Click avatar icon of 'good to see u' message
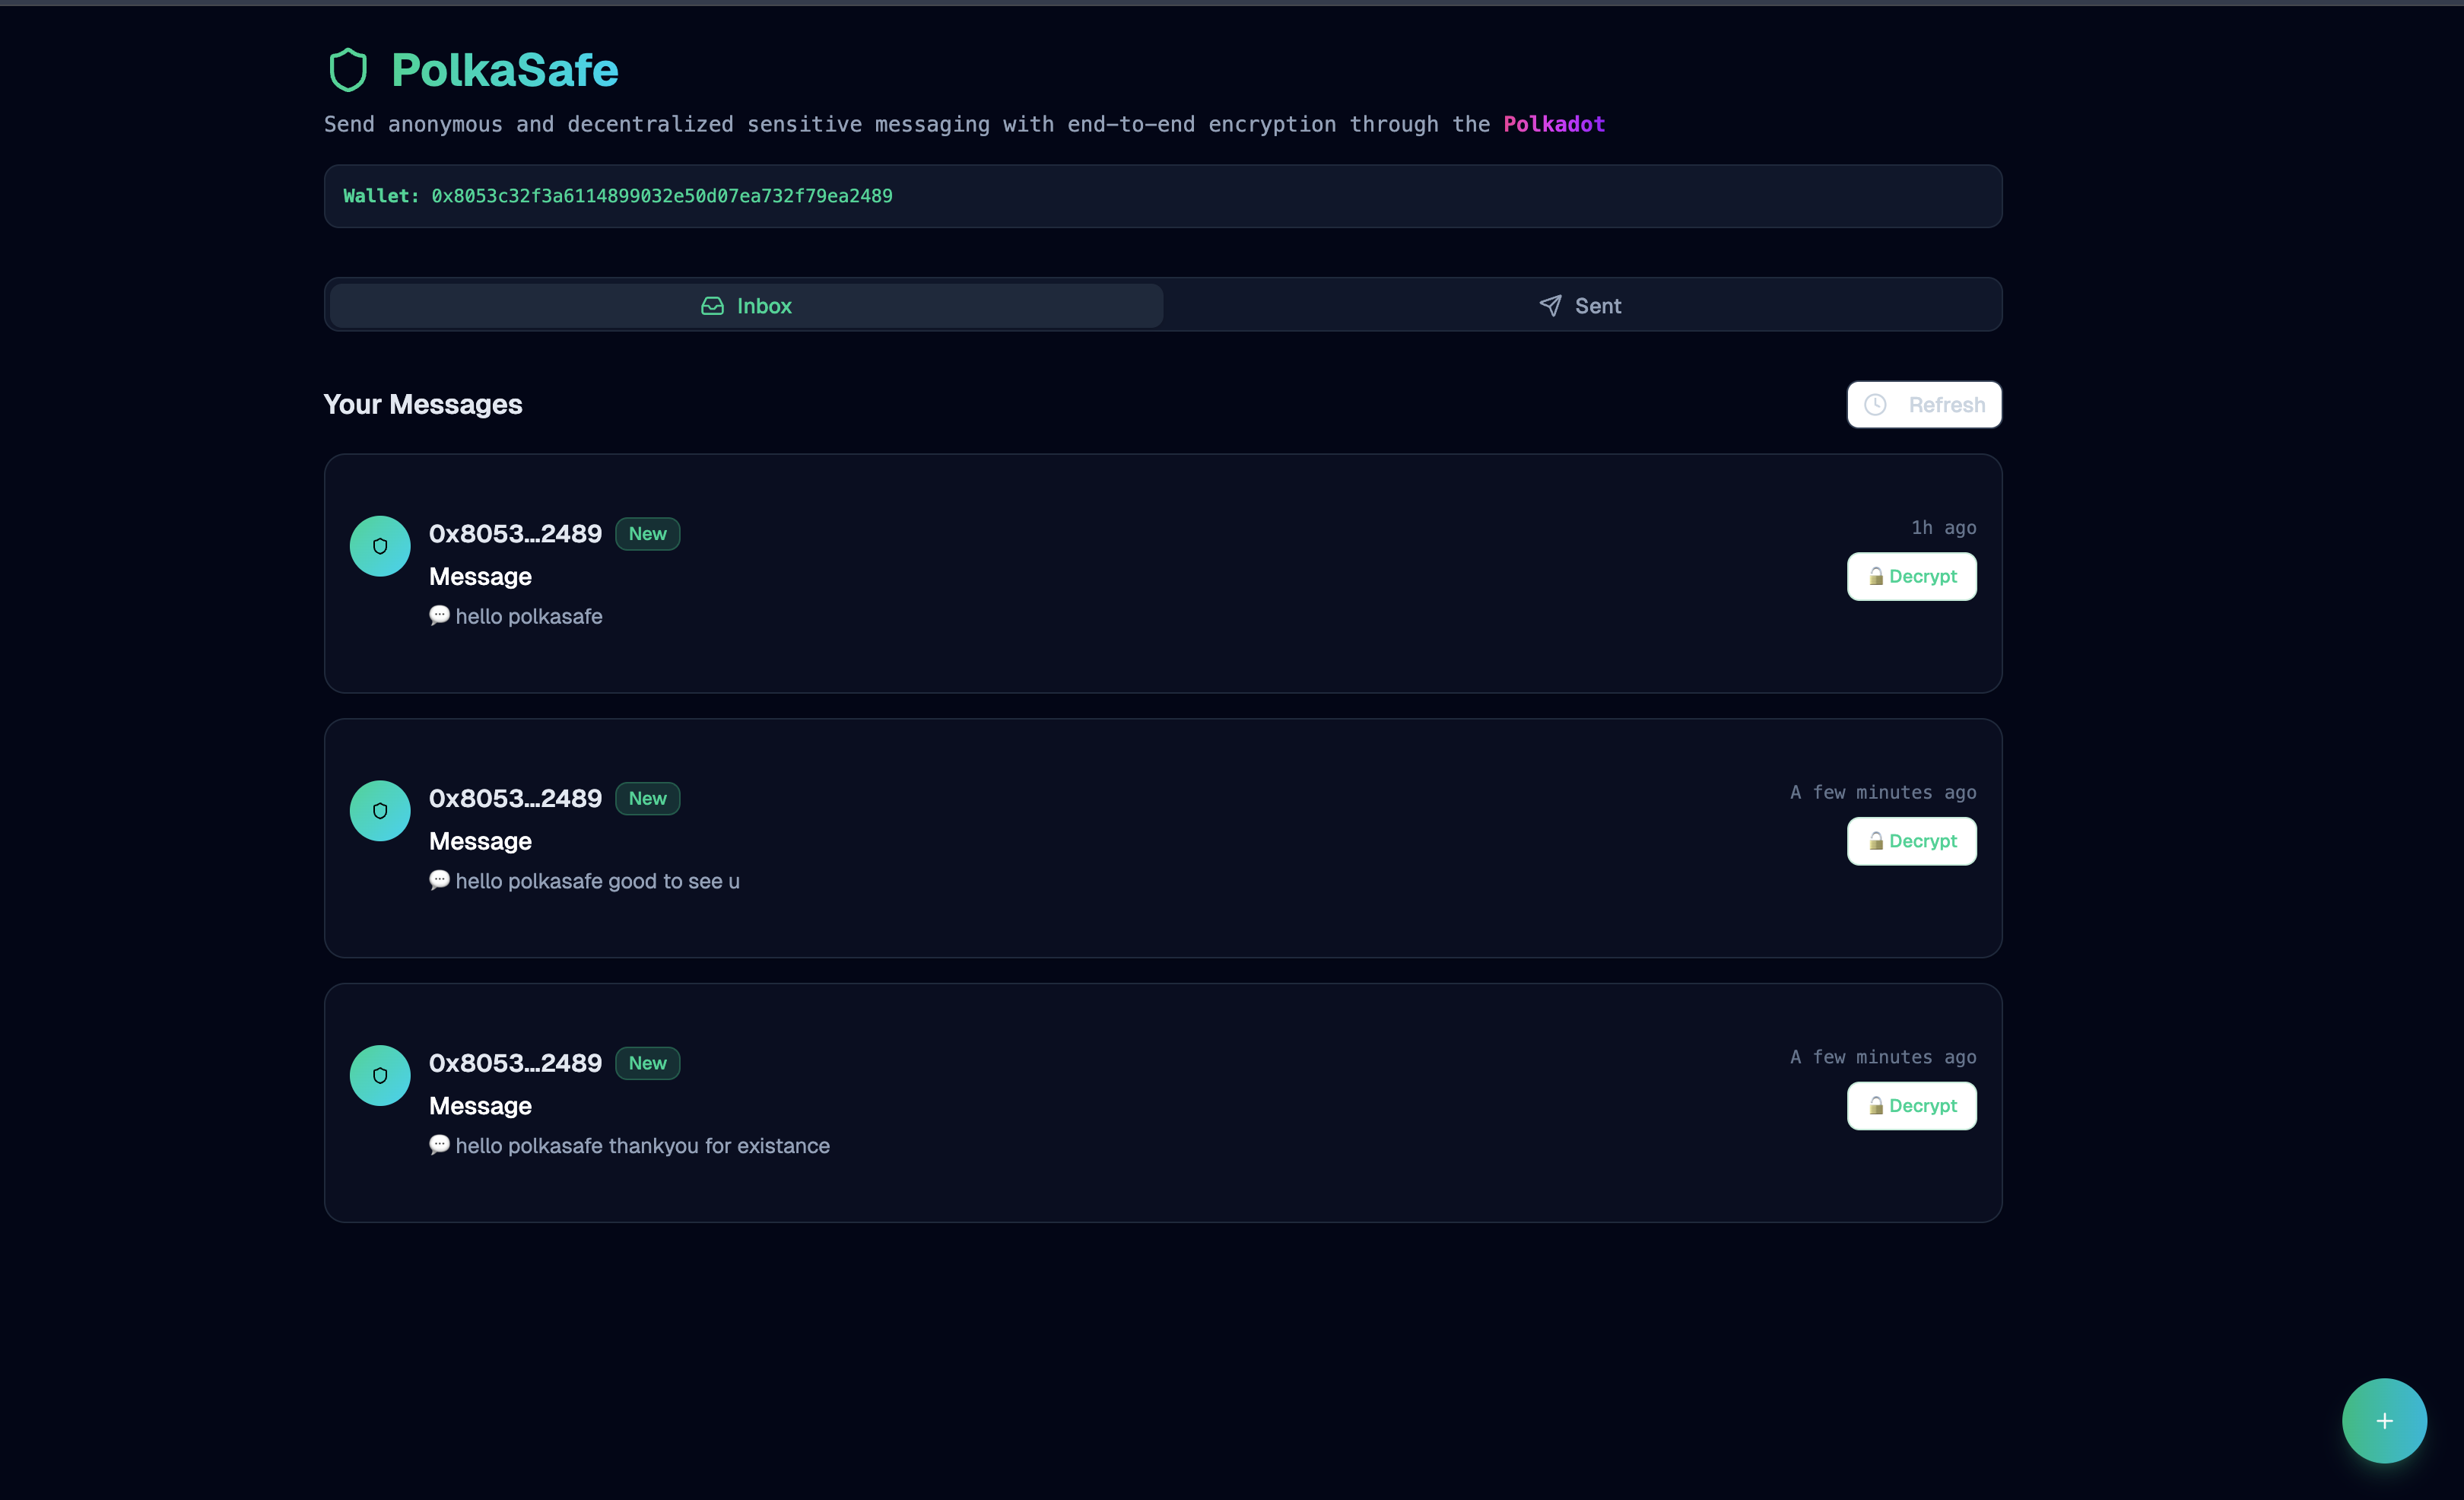 point(380,811)
